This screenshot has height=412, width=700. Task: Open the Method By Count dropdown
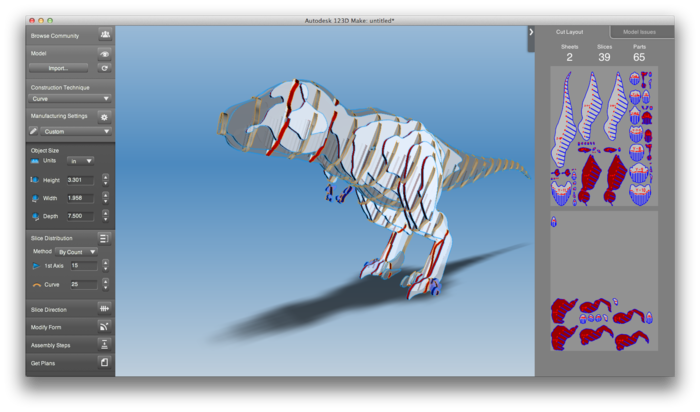[x=77, y=252]
